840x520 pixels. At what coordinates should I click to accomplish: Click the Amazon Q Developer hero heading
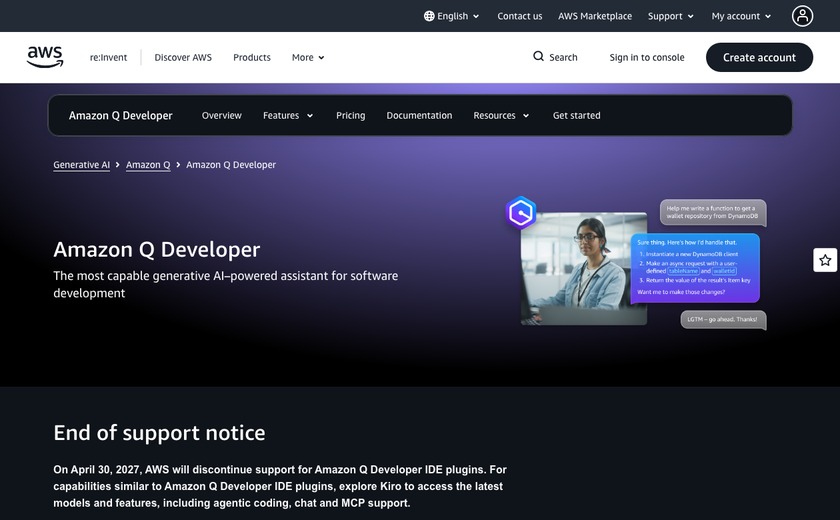pos(156,250)
